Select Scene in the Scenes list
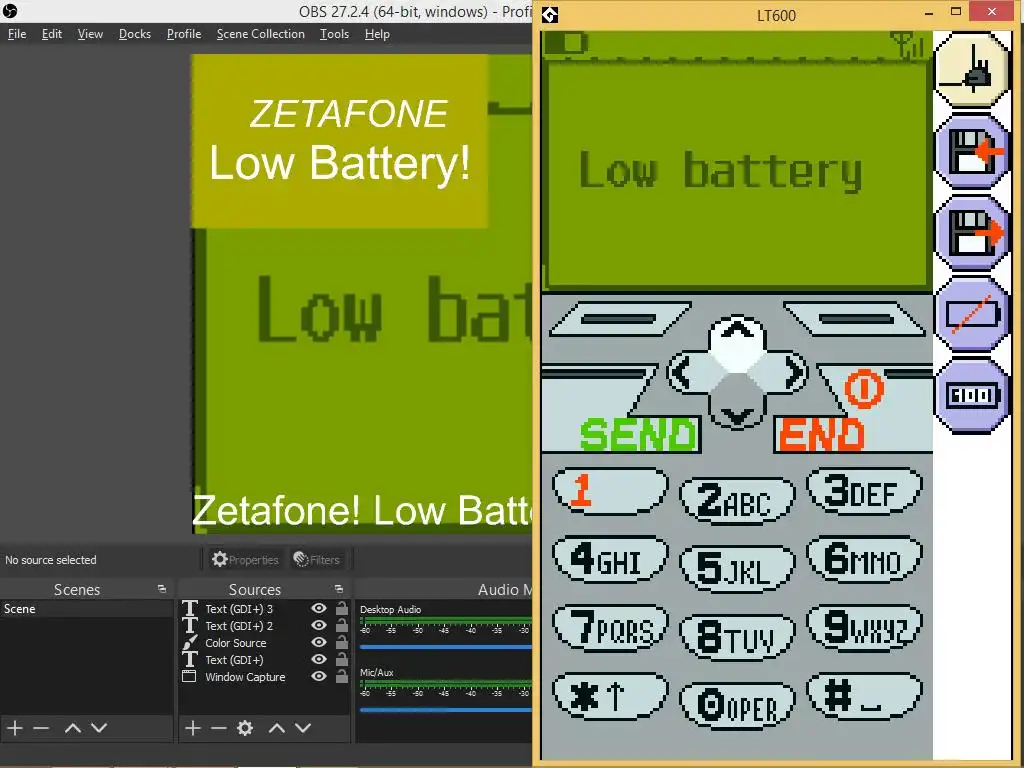 point(86,609)
